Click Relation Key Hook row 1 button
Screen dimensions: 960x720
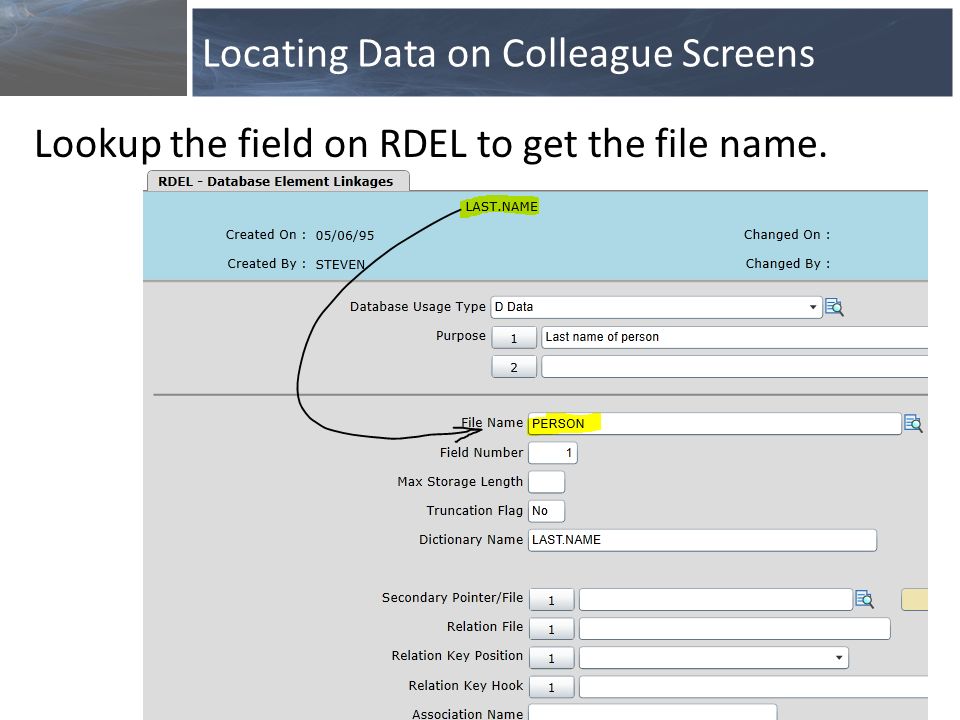coord(552,687)
